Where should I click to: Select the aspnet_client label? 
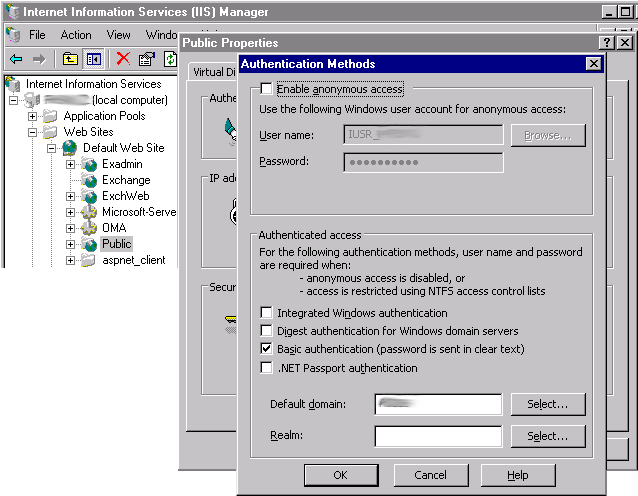[134, 260]
